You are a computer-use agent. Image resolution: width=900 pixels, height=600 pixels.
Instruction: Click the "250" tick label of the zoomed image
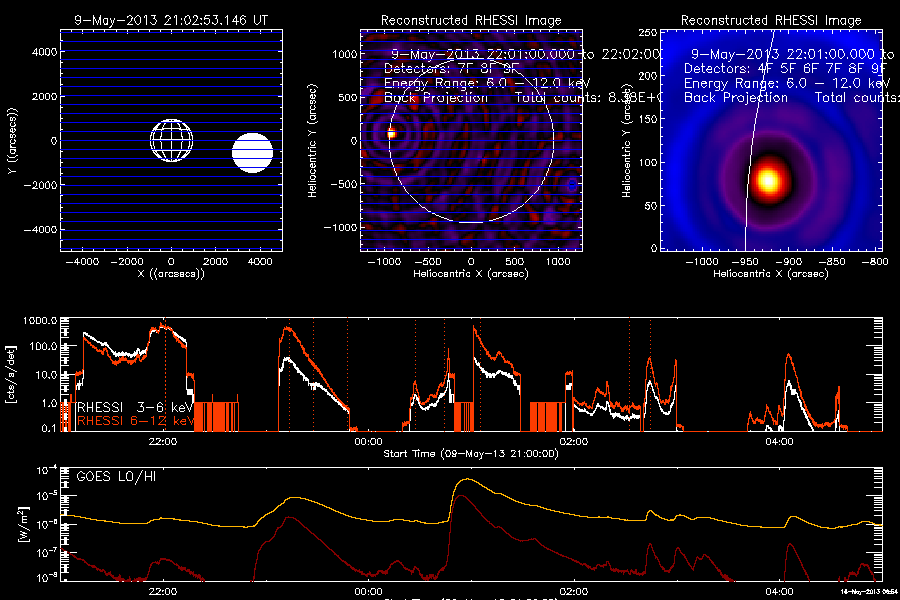coord(647,33)
